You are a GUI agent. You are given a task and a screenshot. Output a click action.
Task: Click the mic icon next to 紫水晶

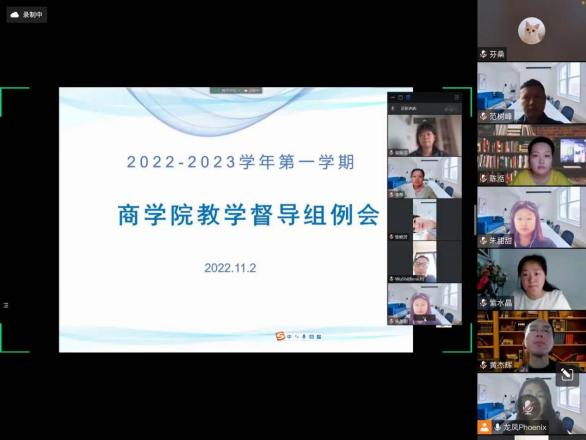pos(484,302)
